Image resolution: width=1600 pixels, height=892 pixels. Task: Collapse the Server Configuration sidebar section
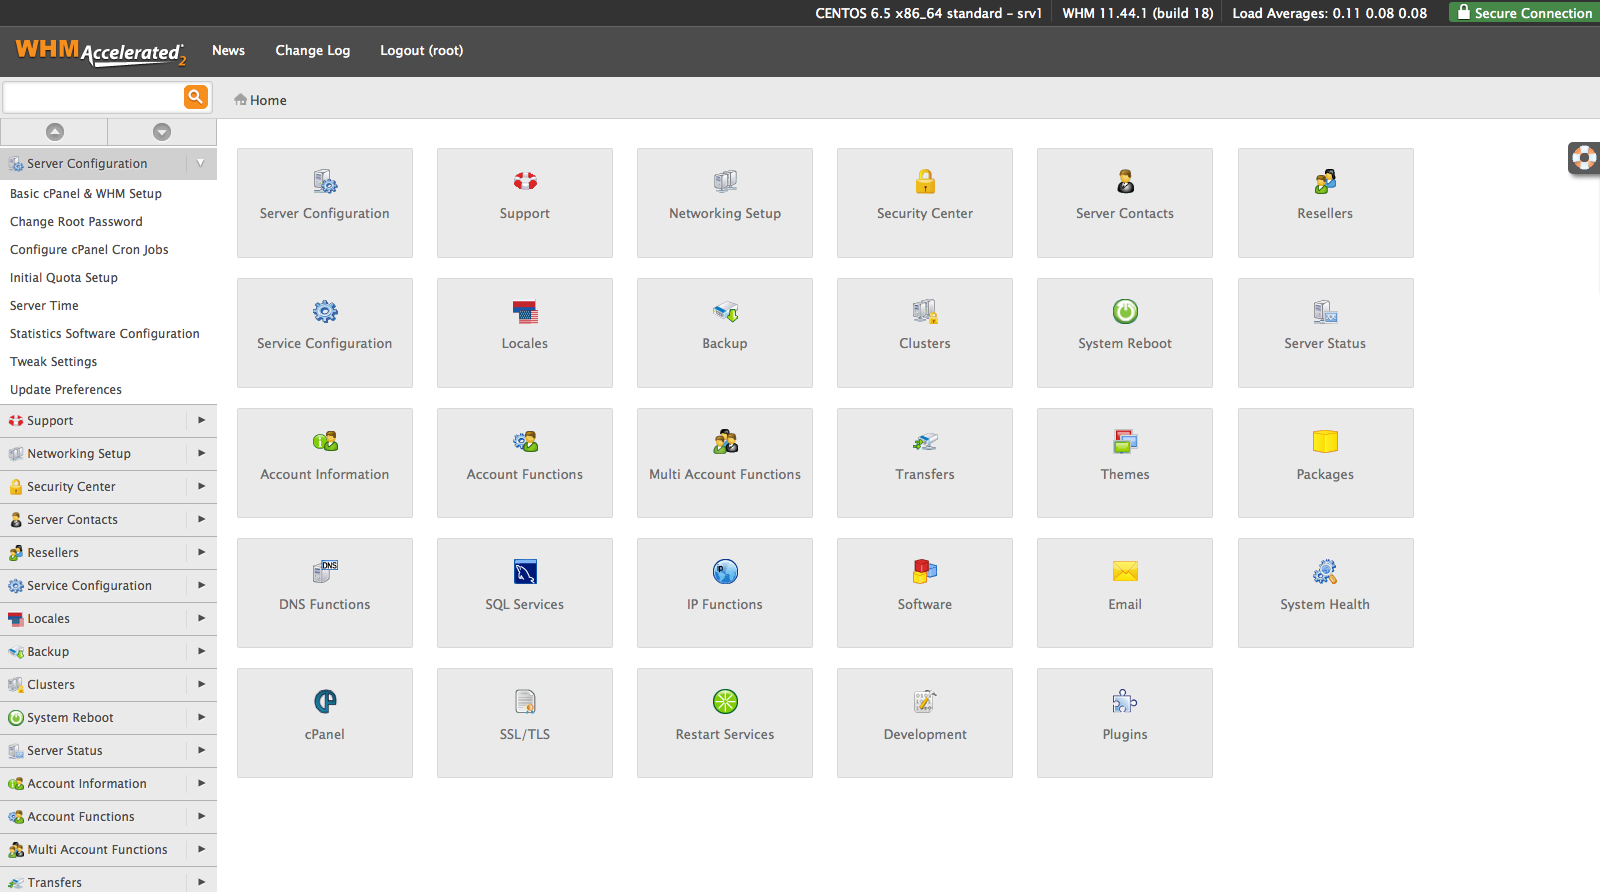tap(201, 163)
